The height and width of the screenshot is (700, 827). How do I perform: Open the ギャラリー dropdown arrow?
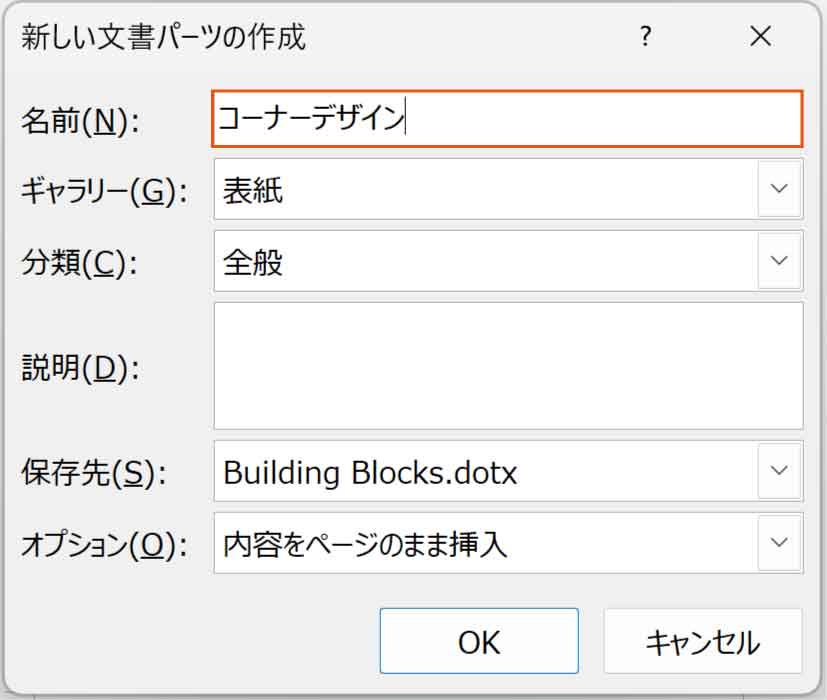779,189
